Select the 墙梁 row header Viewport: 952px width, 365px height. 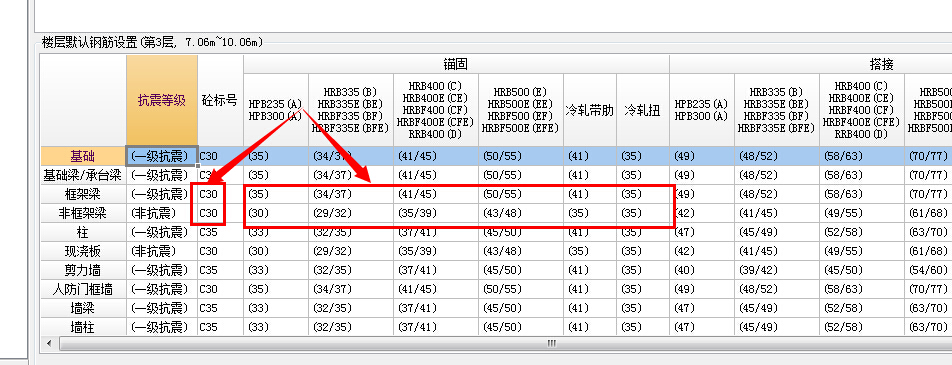(83, 308)
